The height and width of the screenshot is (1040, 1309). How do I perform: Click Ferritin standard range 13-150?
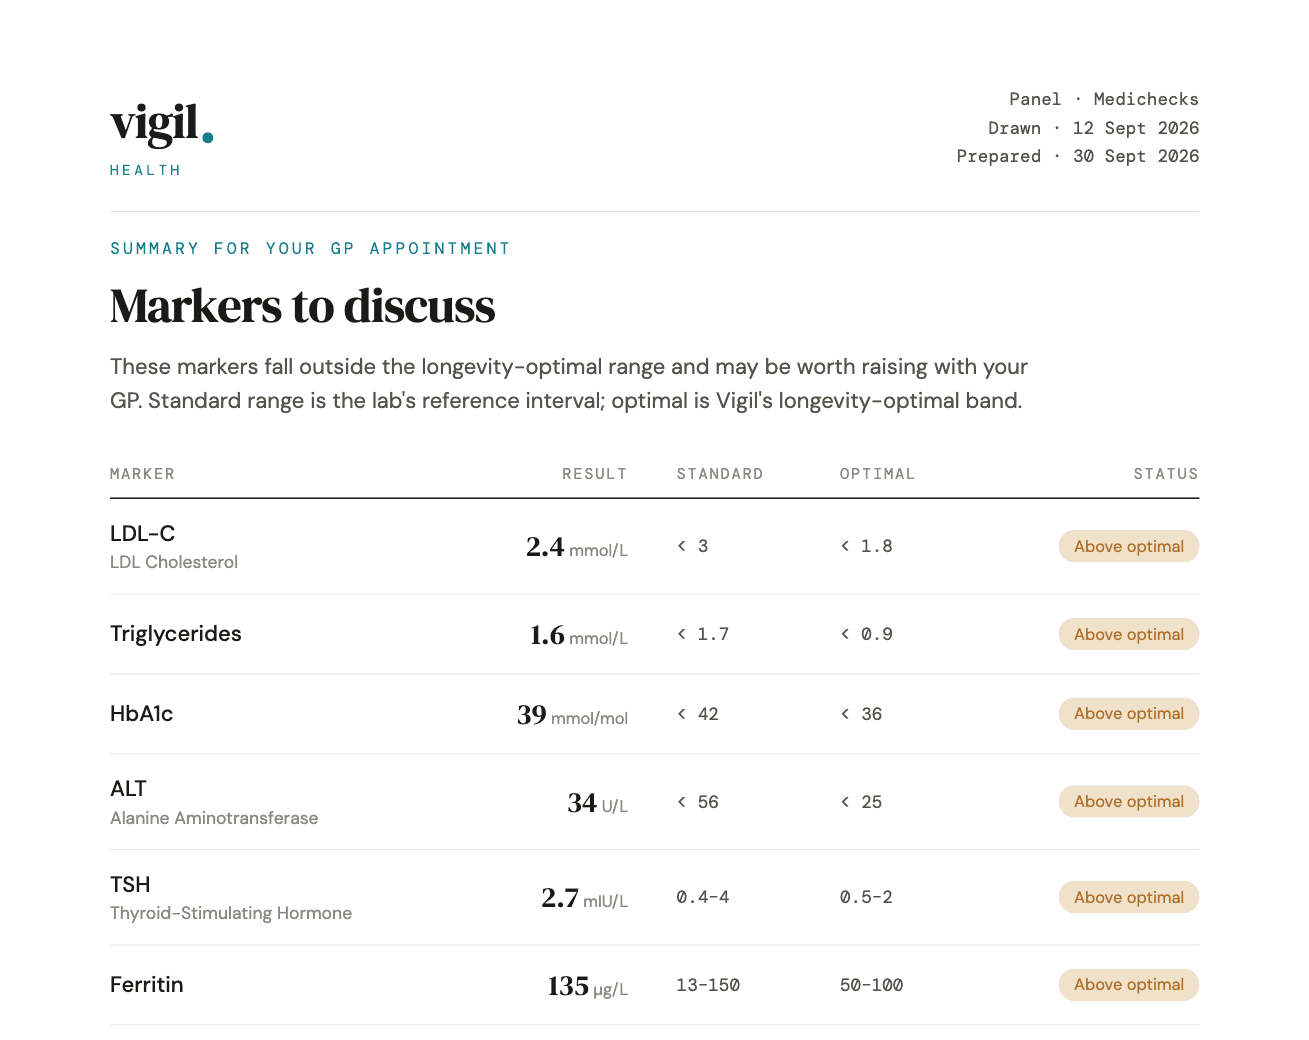tap(708, 985)
